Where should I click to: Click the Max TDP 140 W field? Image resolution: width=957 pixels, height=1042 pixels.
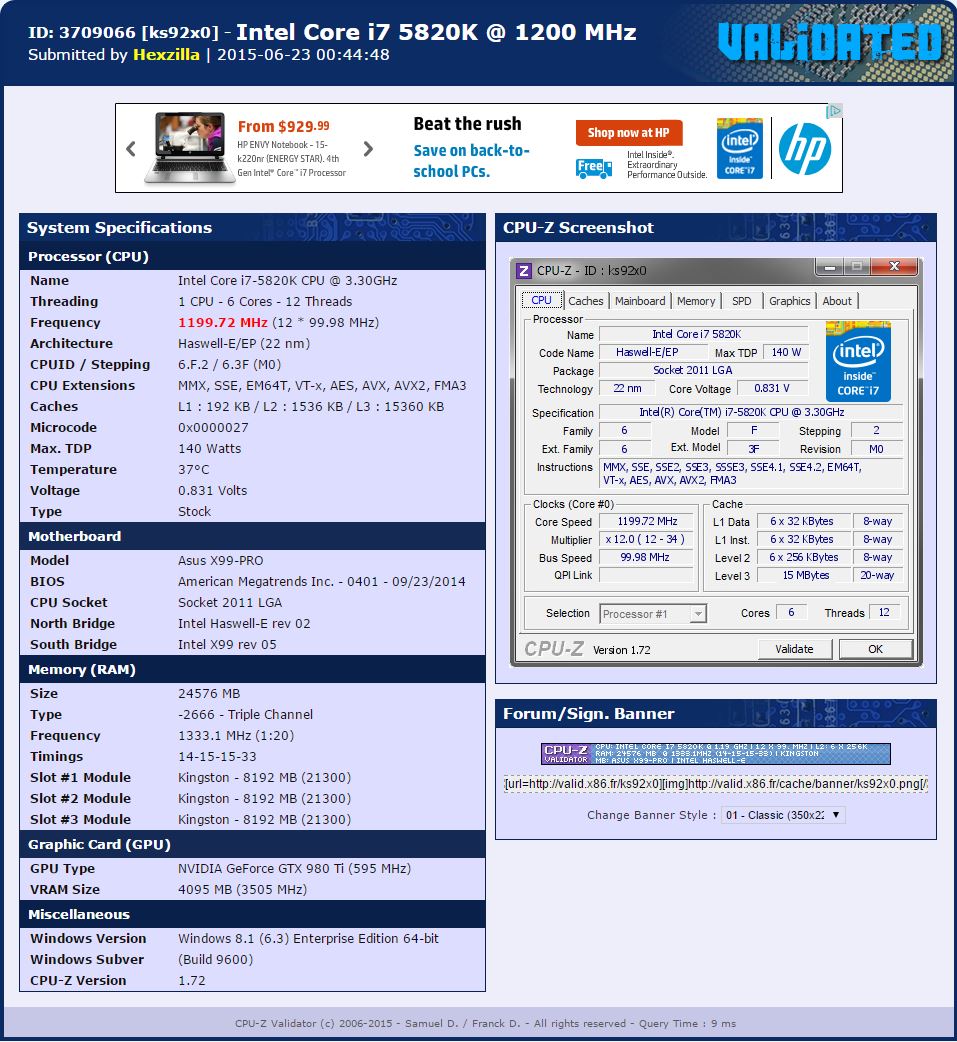(x=786, y=352)
